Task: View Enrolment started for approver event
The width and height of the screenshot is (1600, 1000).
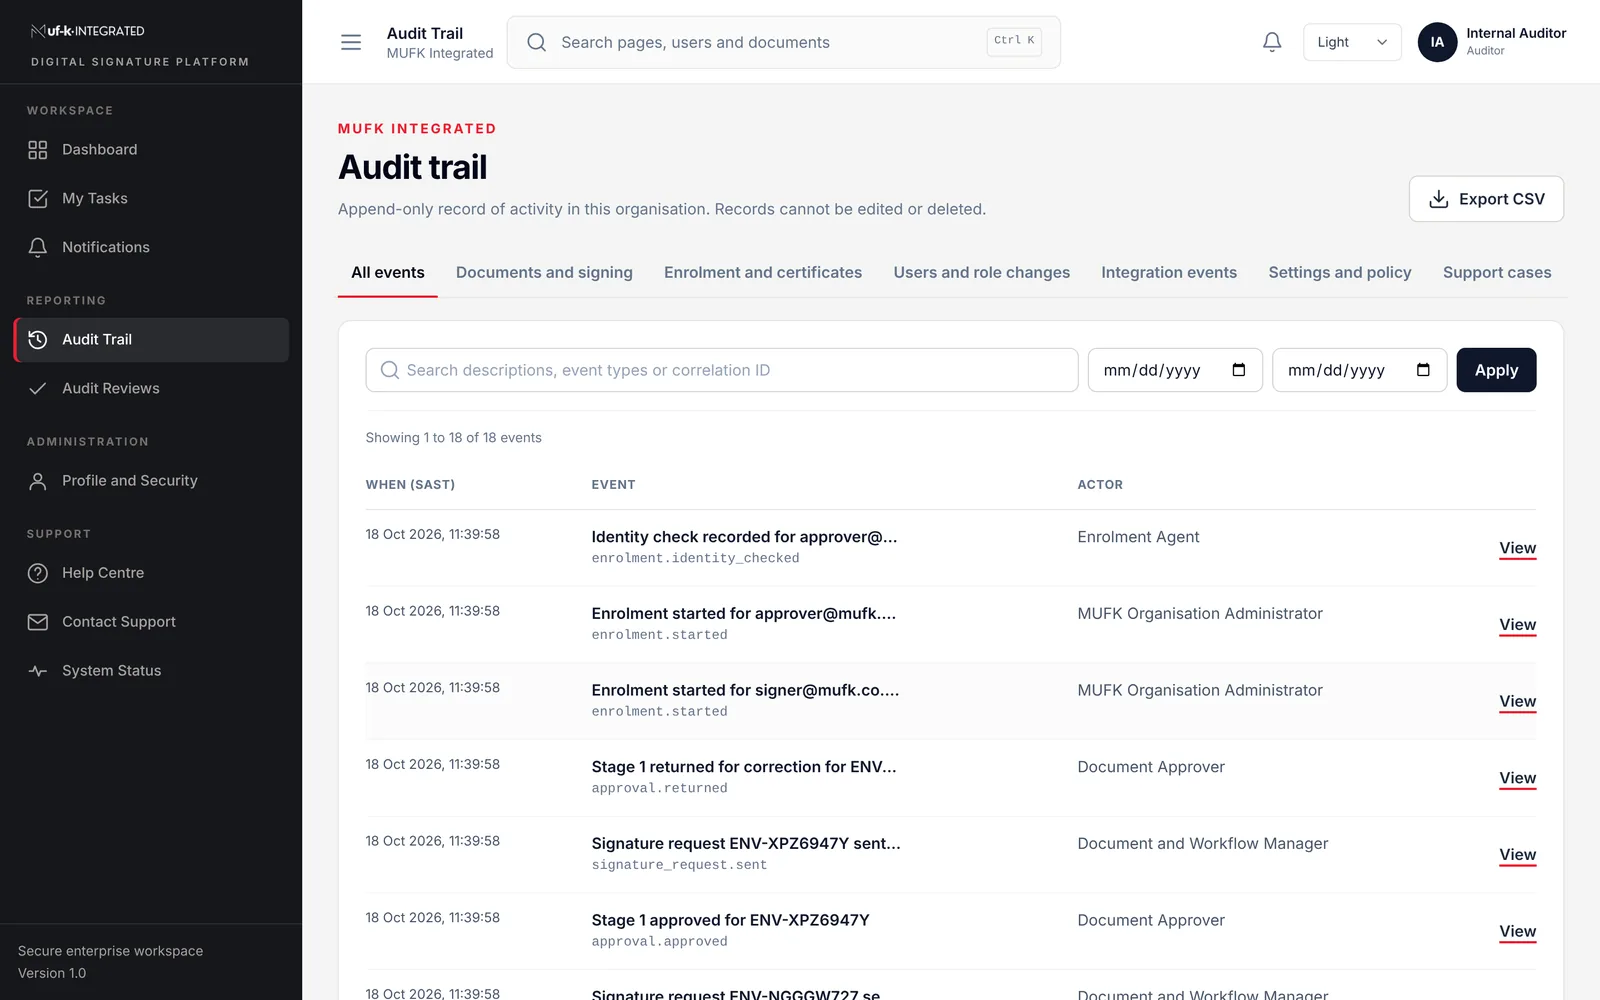Action: [1517, 625]
